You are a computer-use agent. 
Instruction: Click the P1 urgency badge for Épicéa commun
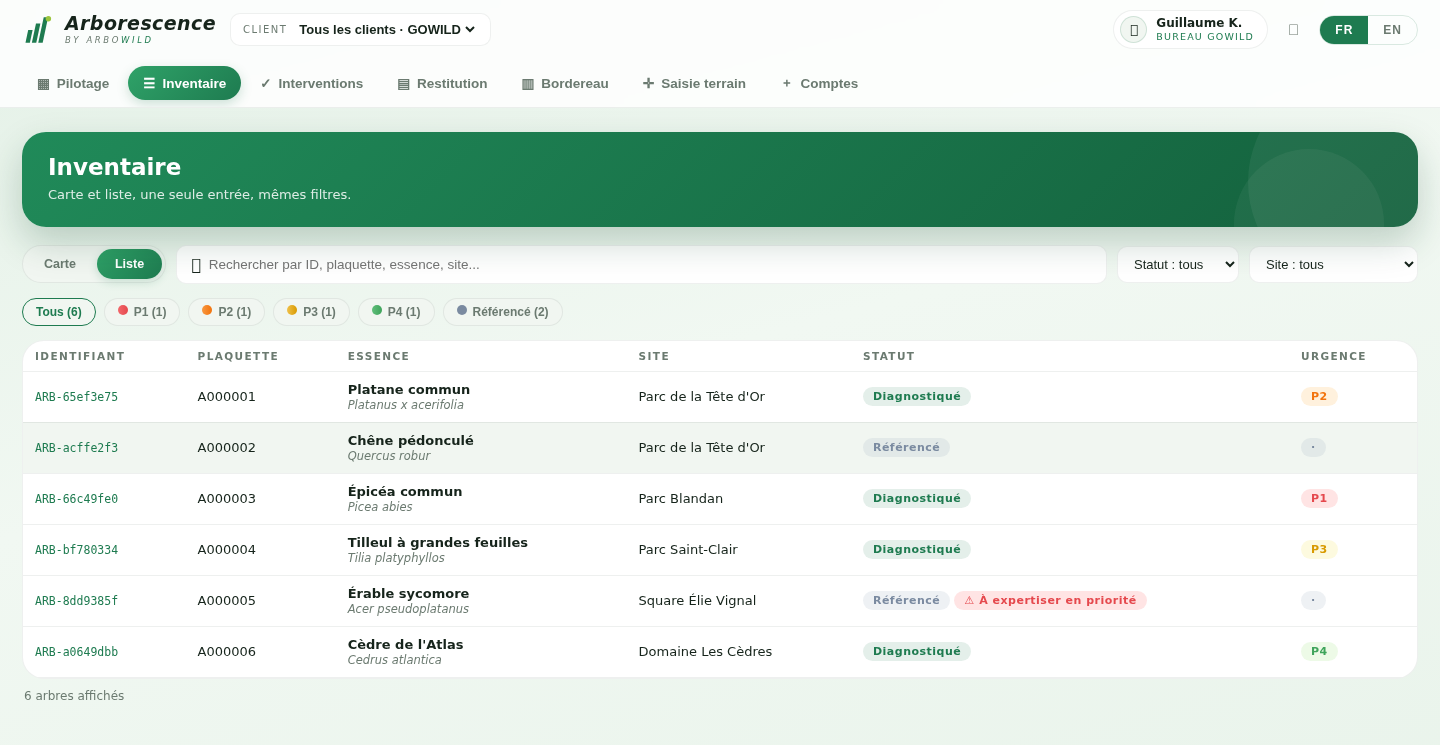pyautogui.click(x=1319, y=499)
